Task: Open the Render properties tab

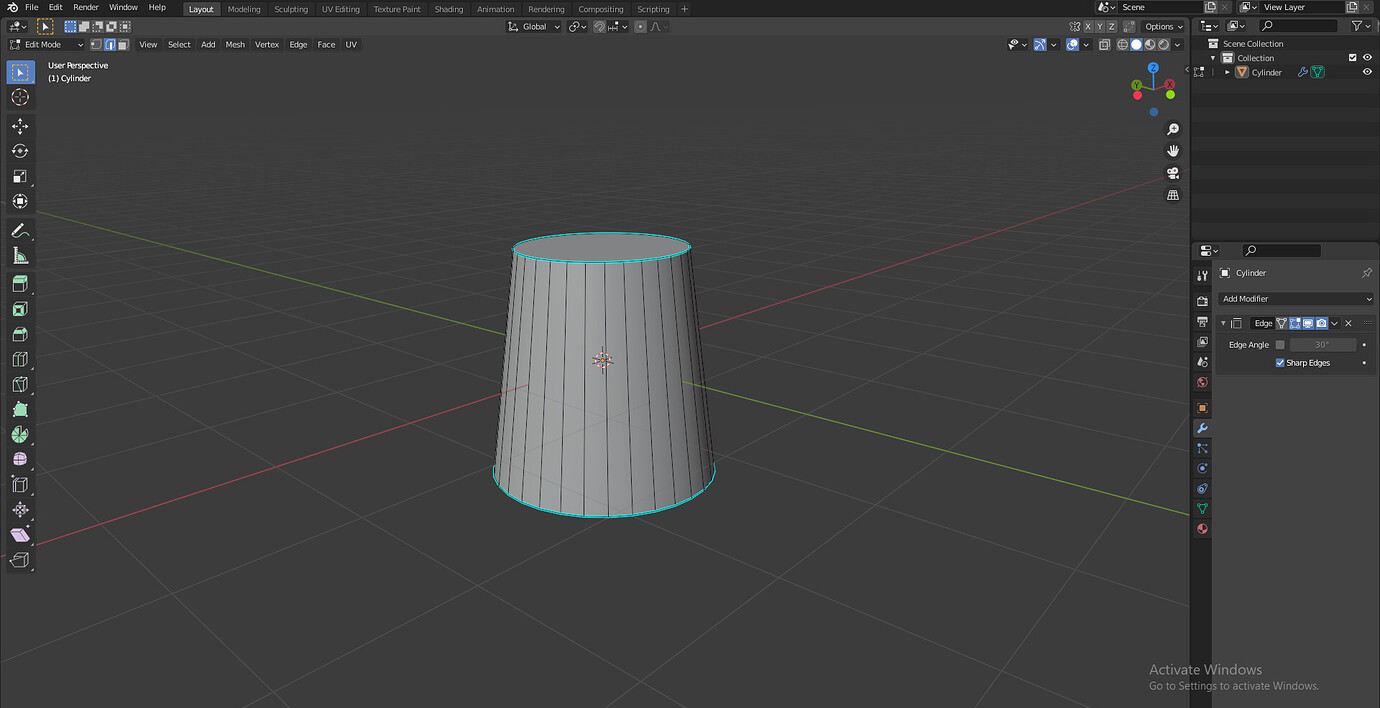Action: [x=1202, y=301]
